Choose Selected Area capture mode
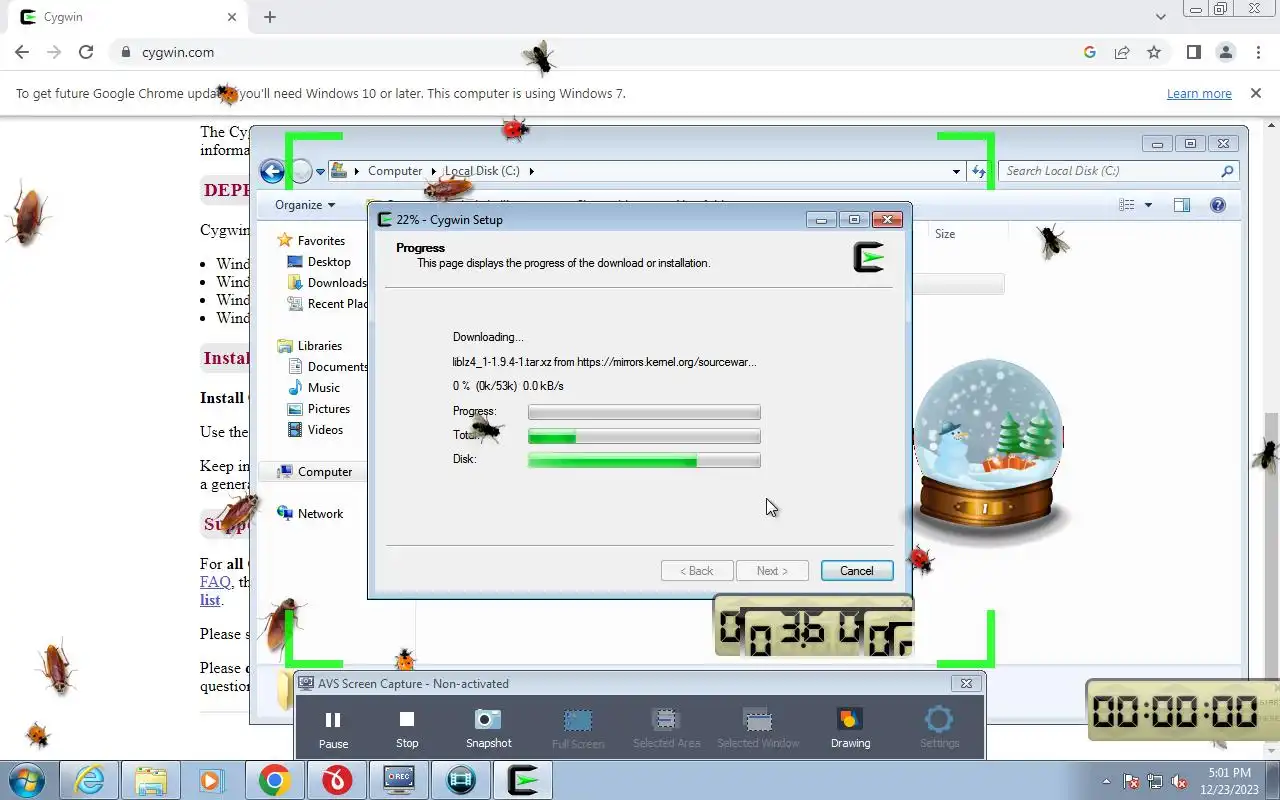This screenshot has width=1280, height=800. pos(666,729)
